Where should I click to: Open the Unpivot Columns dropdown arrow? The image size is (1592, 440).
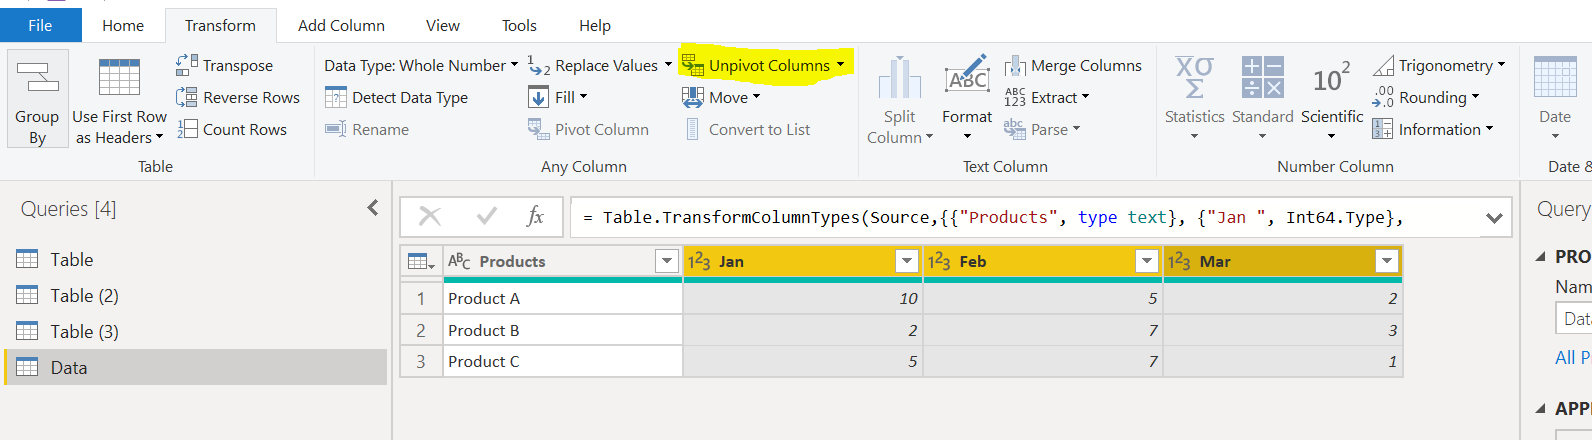click(840, 65)
